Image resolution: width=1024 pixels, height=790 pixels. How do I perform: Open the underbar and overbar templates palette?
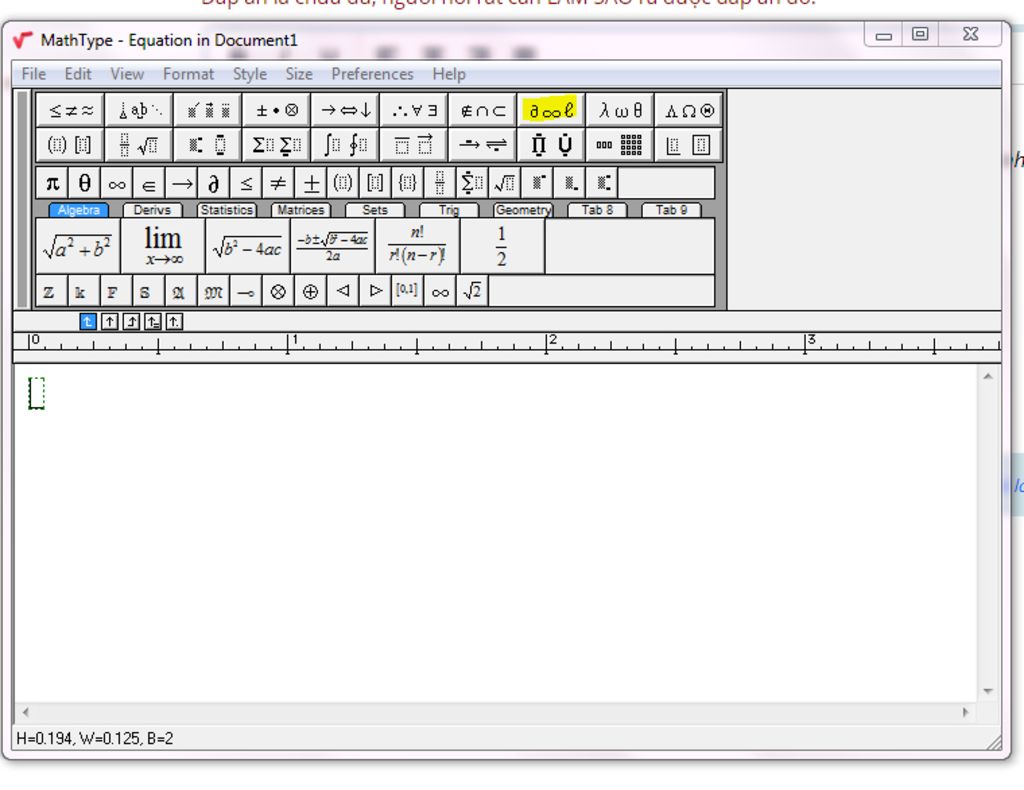click(413, 144)
